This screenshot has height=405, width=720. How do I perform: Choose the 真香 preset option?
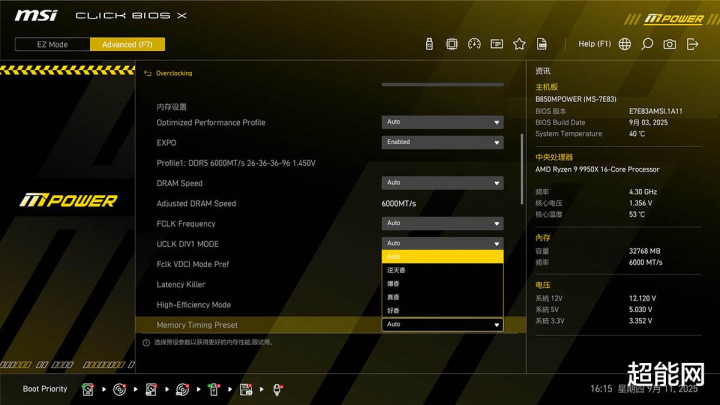(x=442, y=297)
